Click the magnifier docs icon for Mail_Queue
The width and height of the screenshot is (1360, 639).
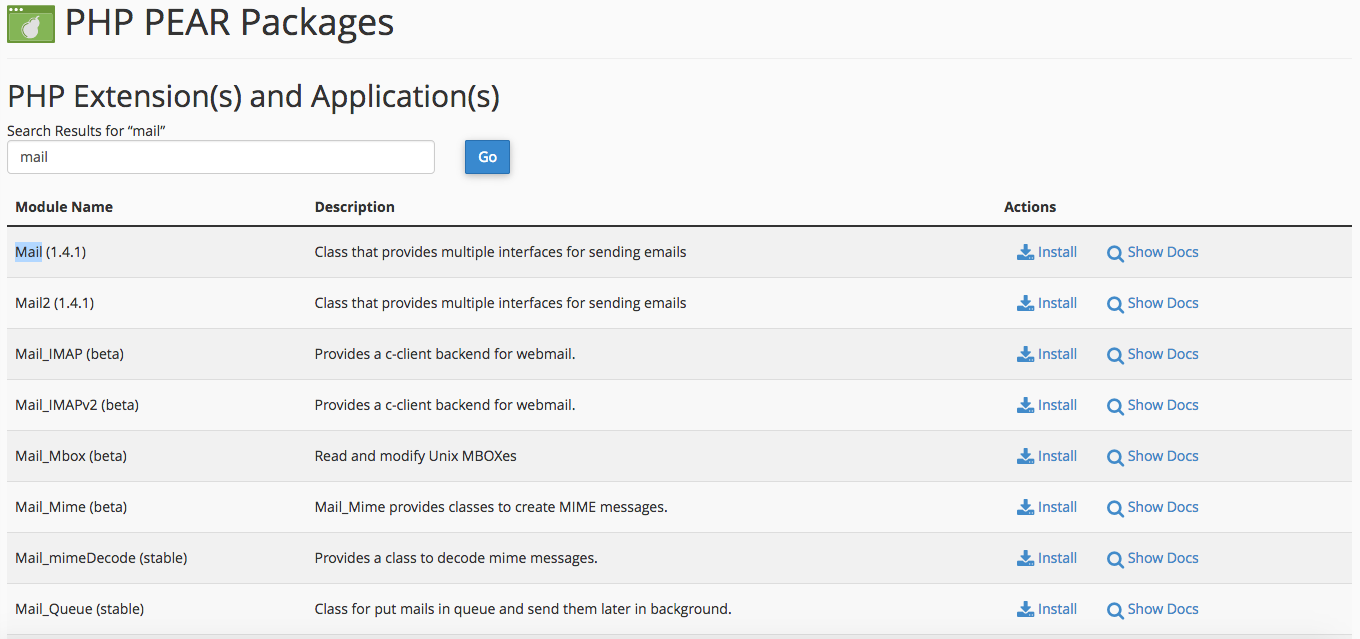[1115, 610]
